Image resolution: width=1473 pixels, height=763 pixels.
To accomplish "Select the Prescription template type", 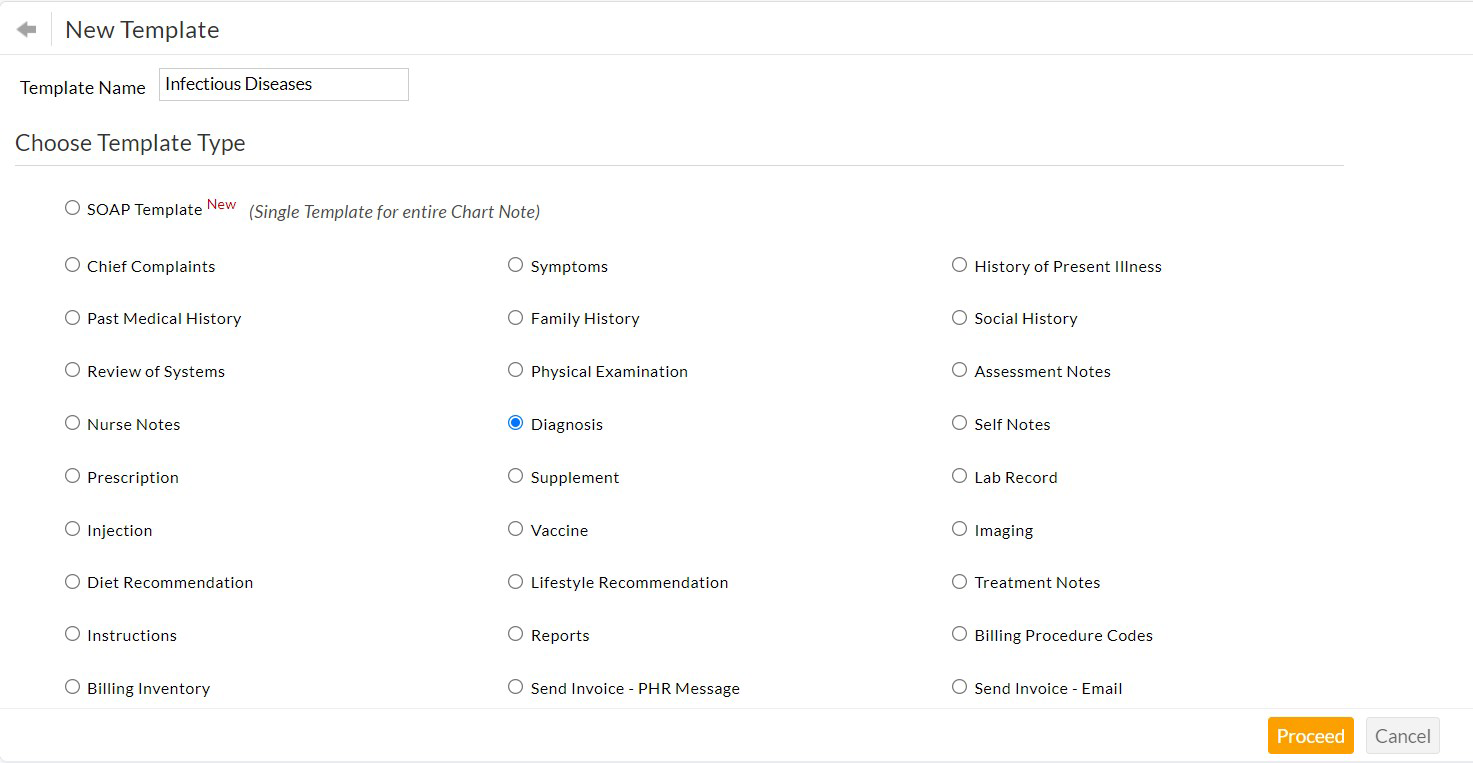I will point(72,475).
